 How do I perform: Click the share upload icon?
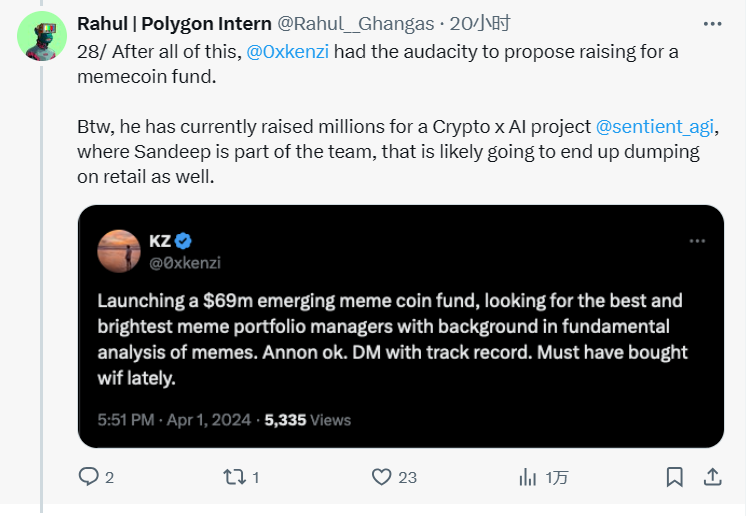[714, 477]
